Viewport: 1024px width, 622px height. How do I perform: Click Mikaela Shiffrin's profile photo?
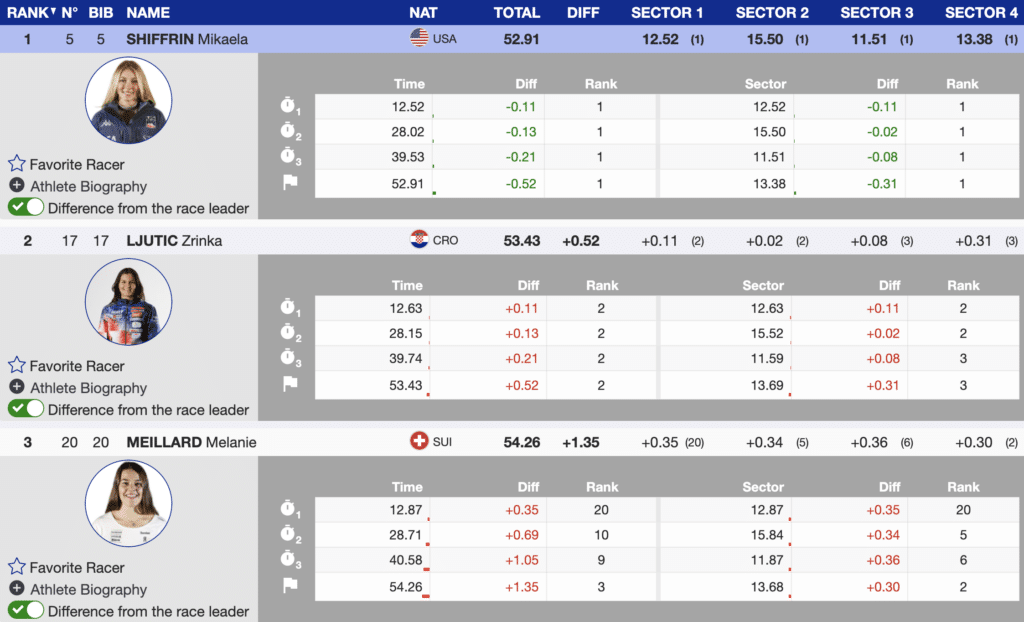click(x=128, y=102)
